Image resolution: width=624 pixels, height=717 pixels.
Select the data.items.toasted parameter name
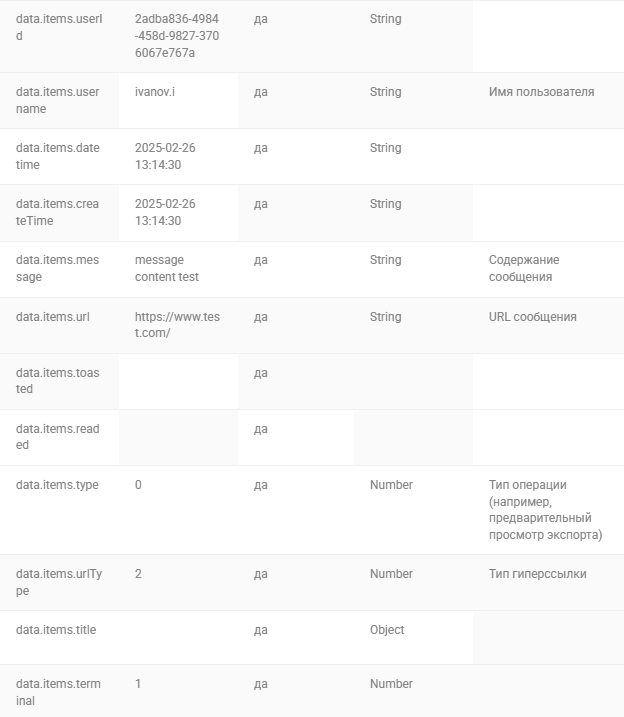click(x=58, y=380)
